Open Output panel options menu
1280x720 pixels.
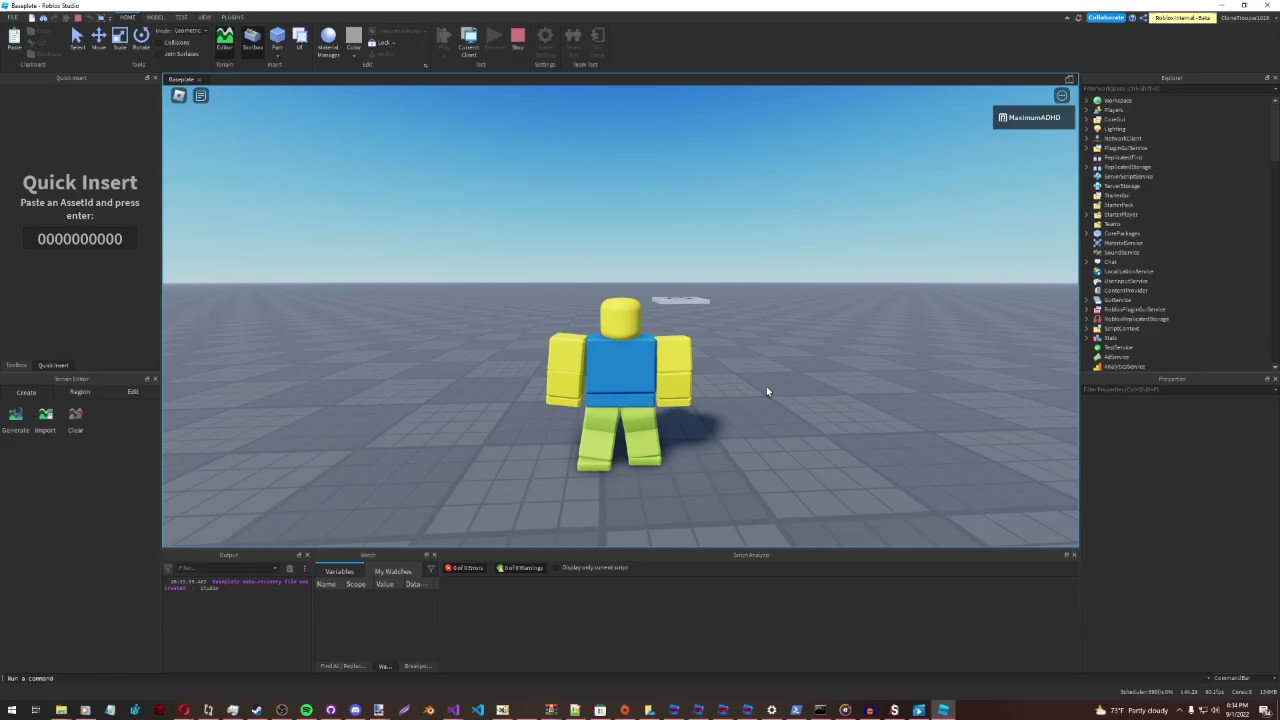pos(304,568)
